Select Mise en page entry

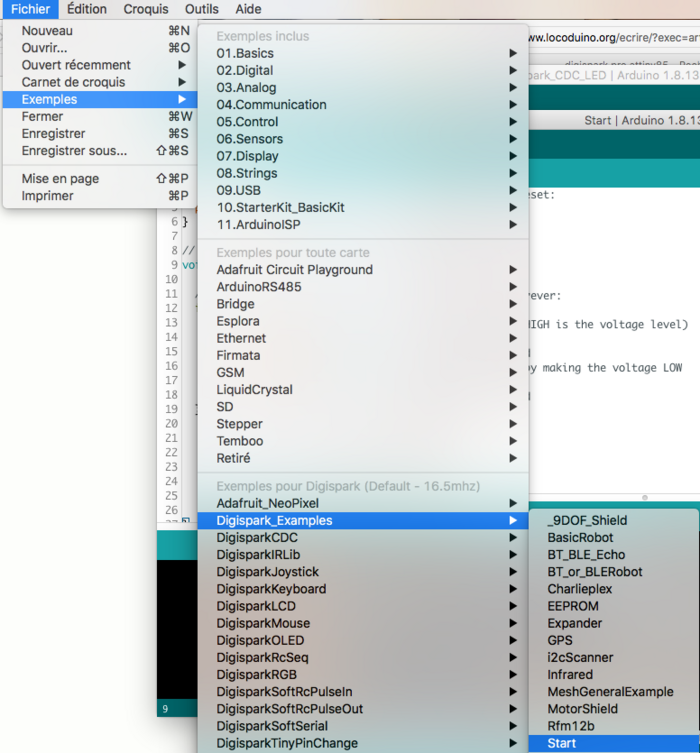100,179
